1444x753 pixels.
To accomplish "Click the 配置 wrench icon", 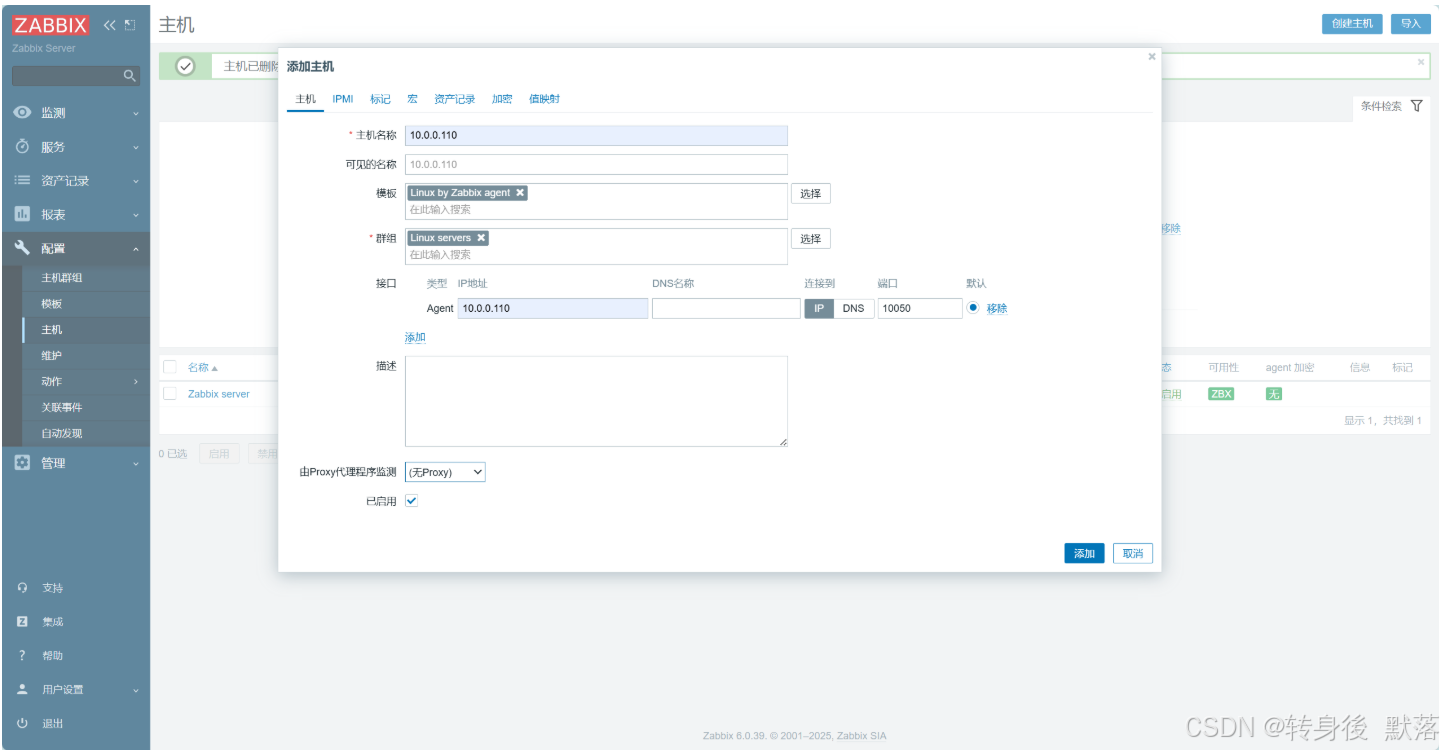I will coord(22,248).
